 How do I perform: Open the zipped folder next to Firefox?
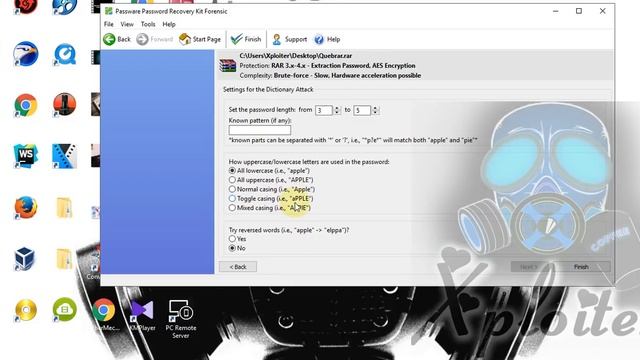(x=64, y=207)
